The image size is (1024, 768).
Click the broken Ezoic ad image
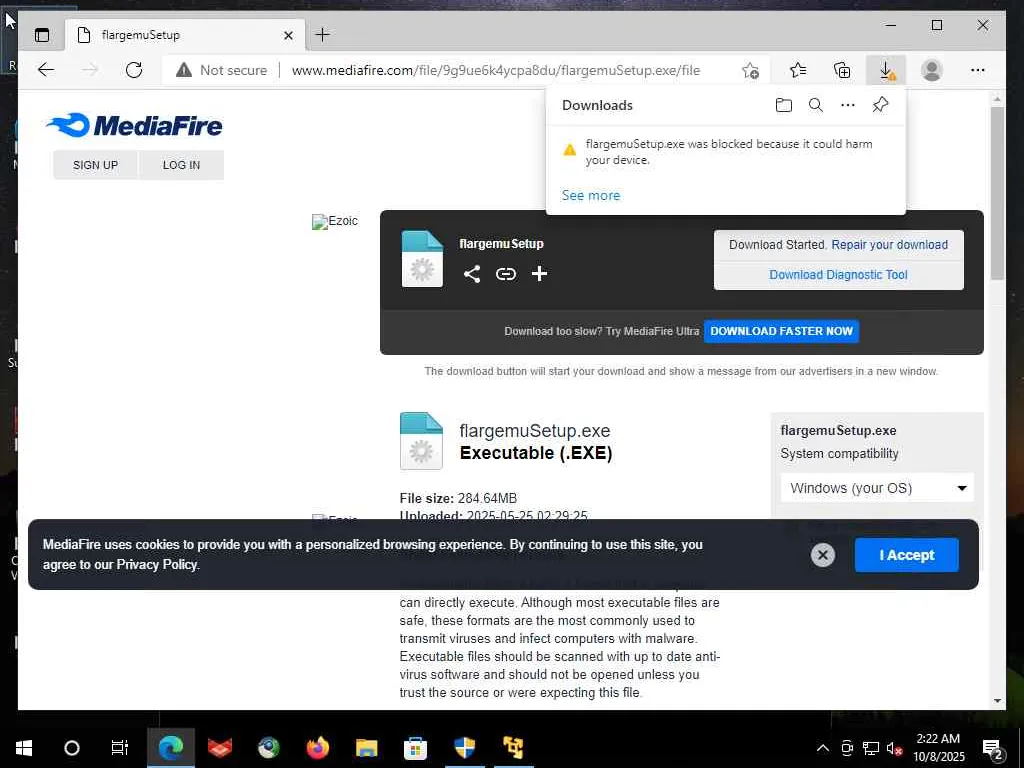coord(334,221)
